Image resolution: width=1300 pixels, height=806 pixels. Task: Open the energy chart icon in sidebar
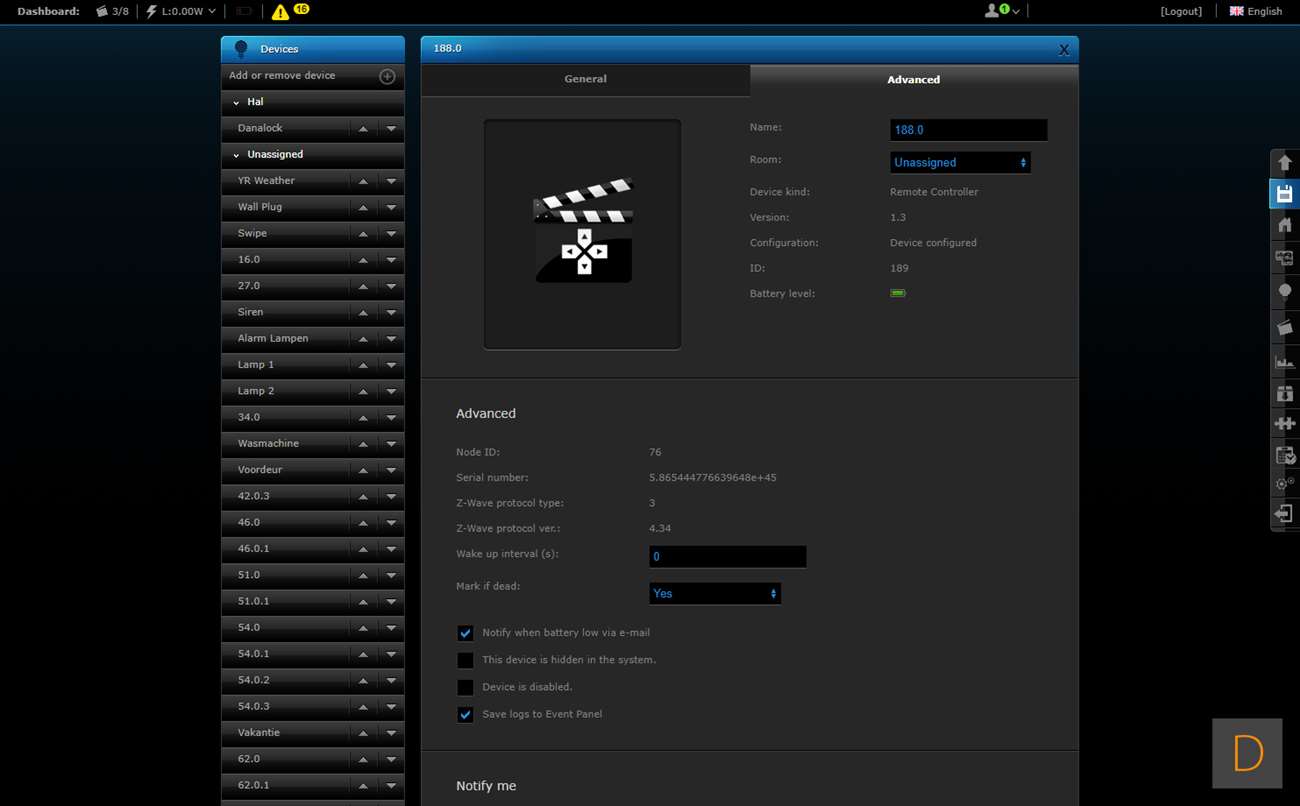1285,361
